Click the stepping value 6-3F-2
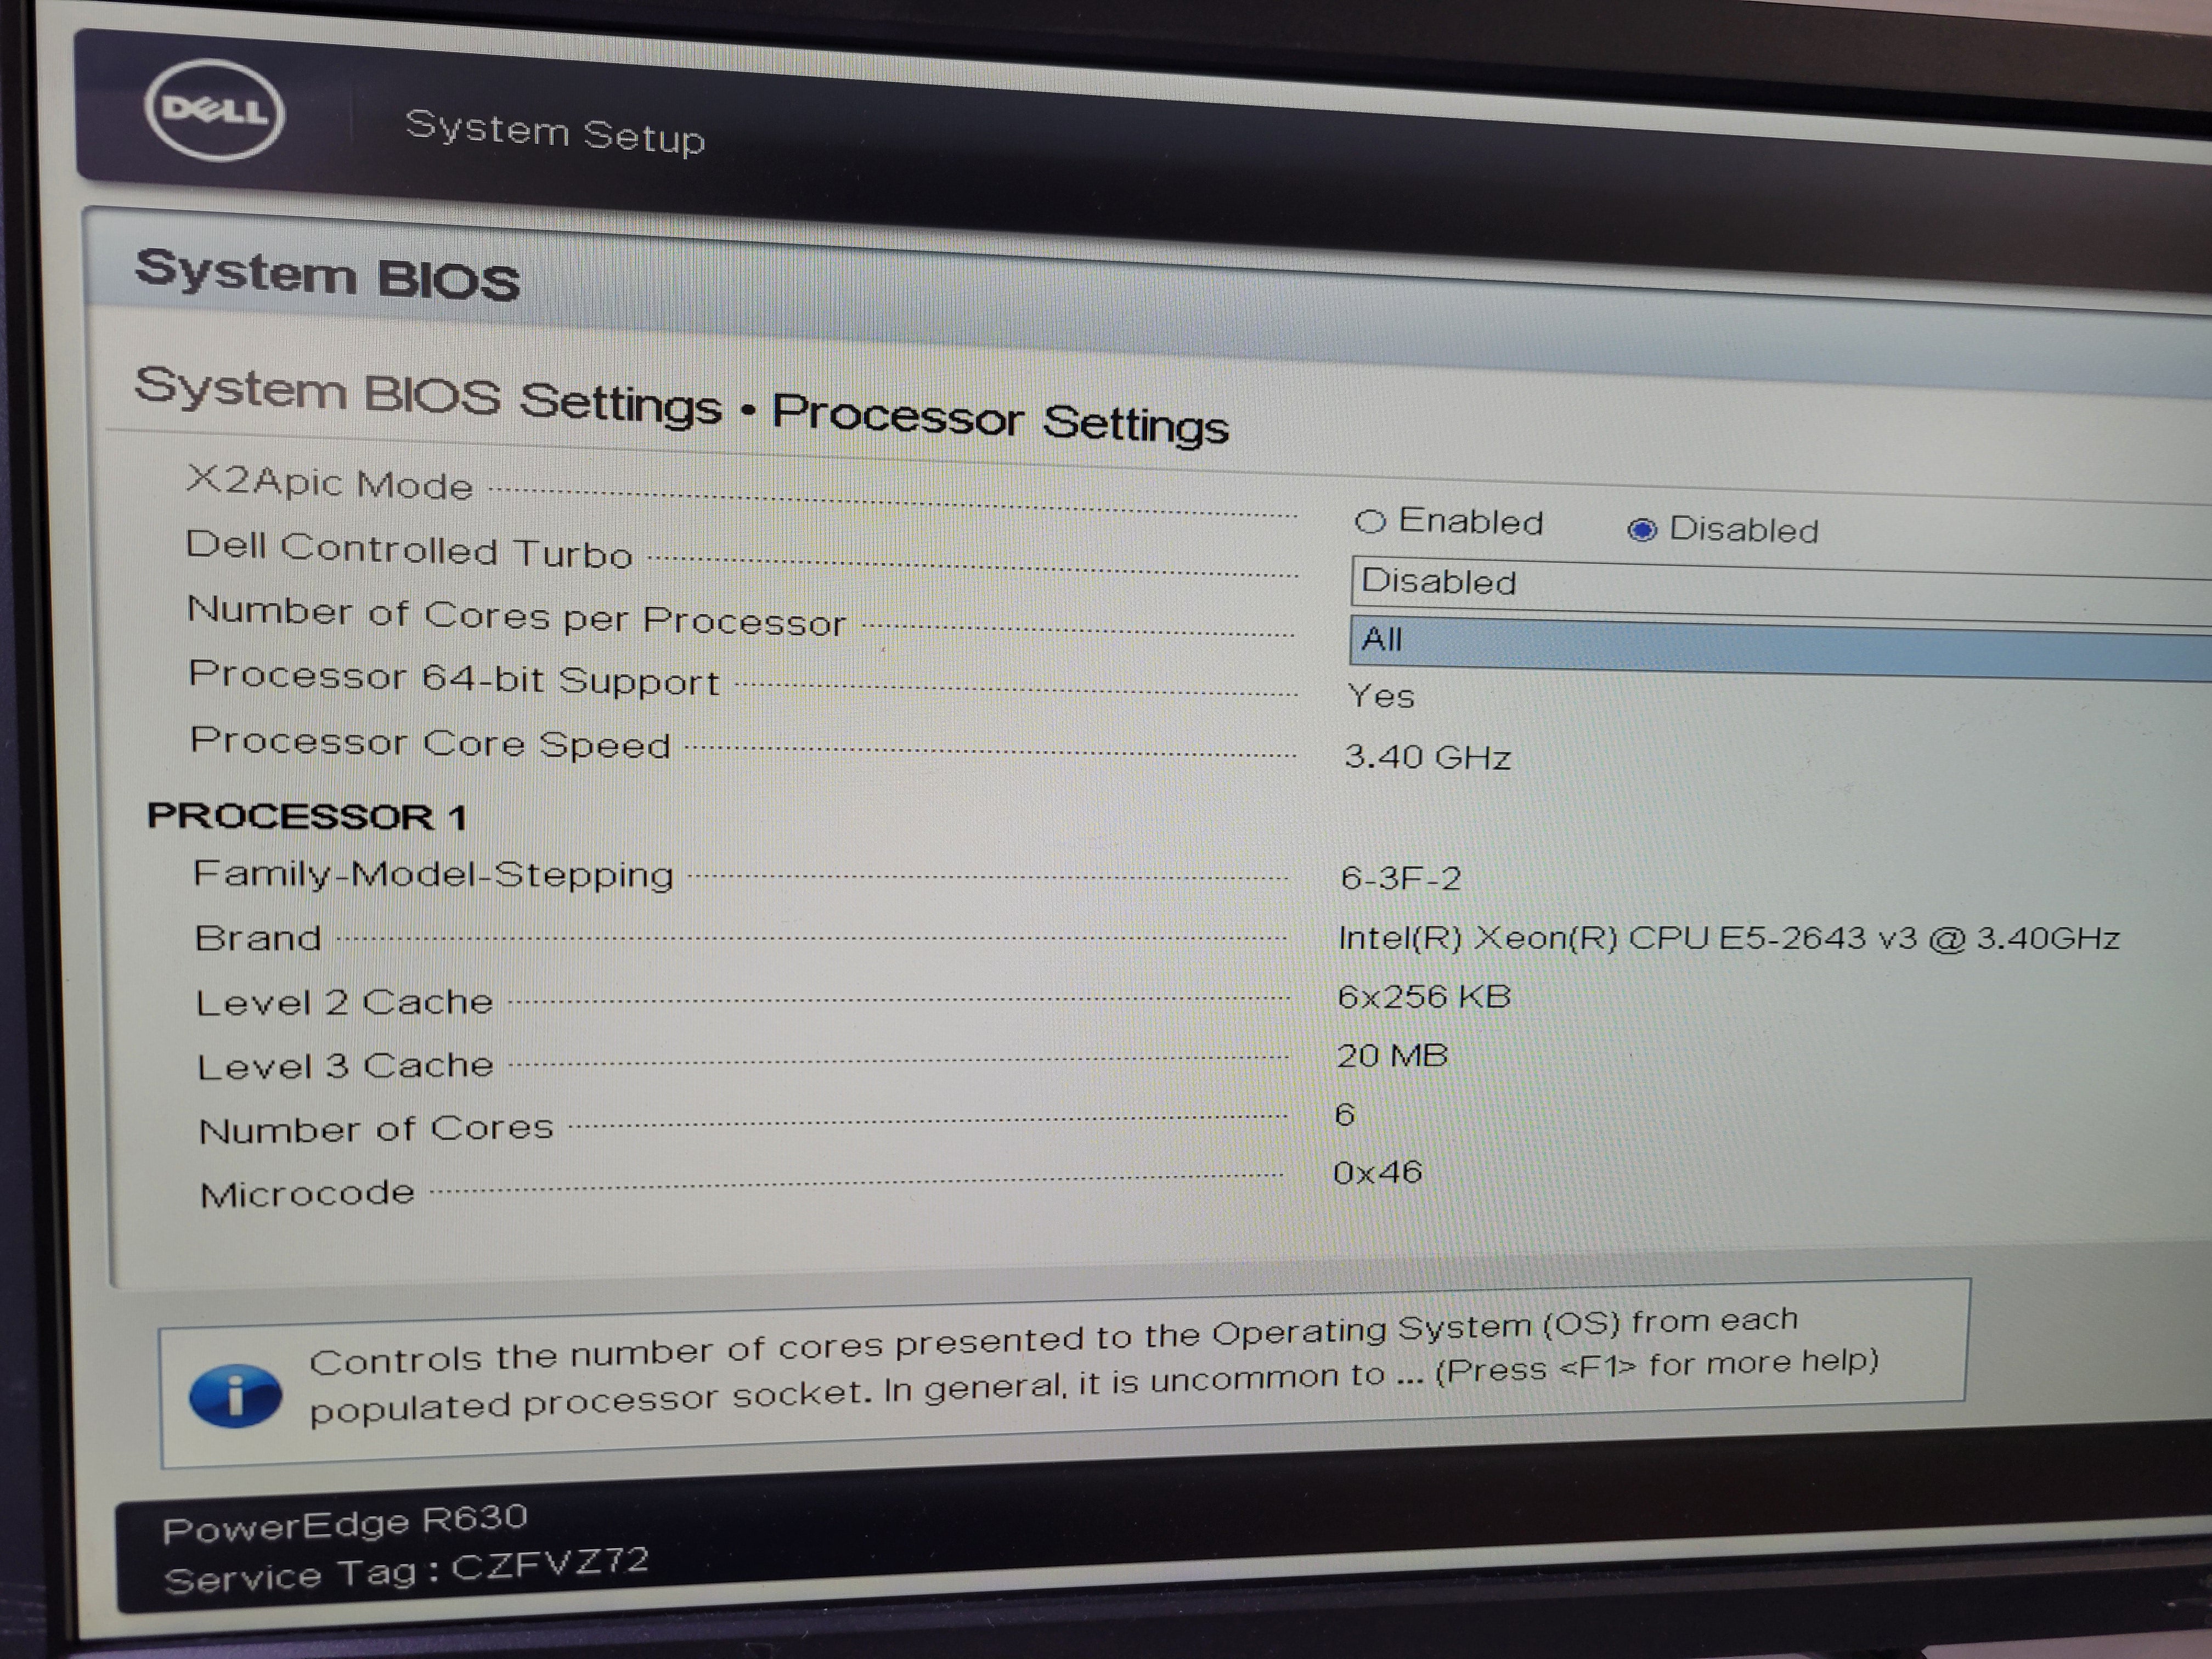Viewport: 2212px width, 1659px height. coord(1401,878)
